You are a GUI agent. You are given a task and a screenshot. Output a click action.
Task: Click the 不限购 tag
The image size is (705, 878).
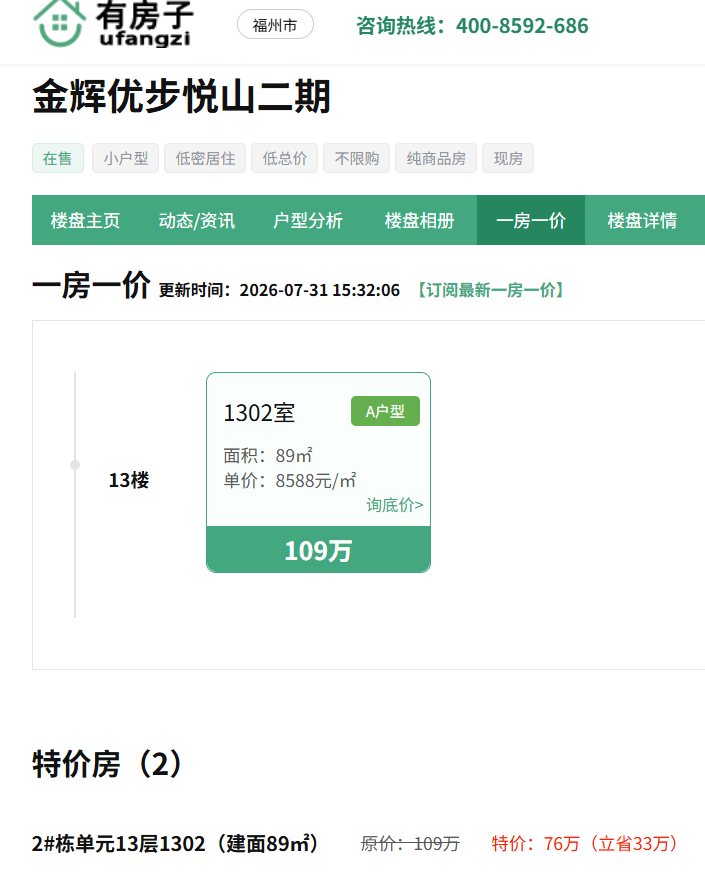[357, 158]
